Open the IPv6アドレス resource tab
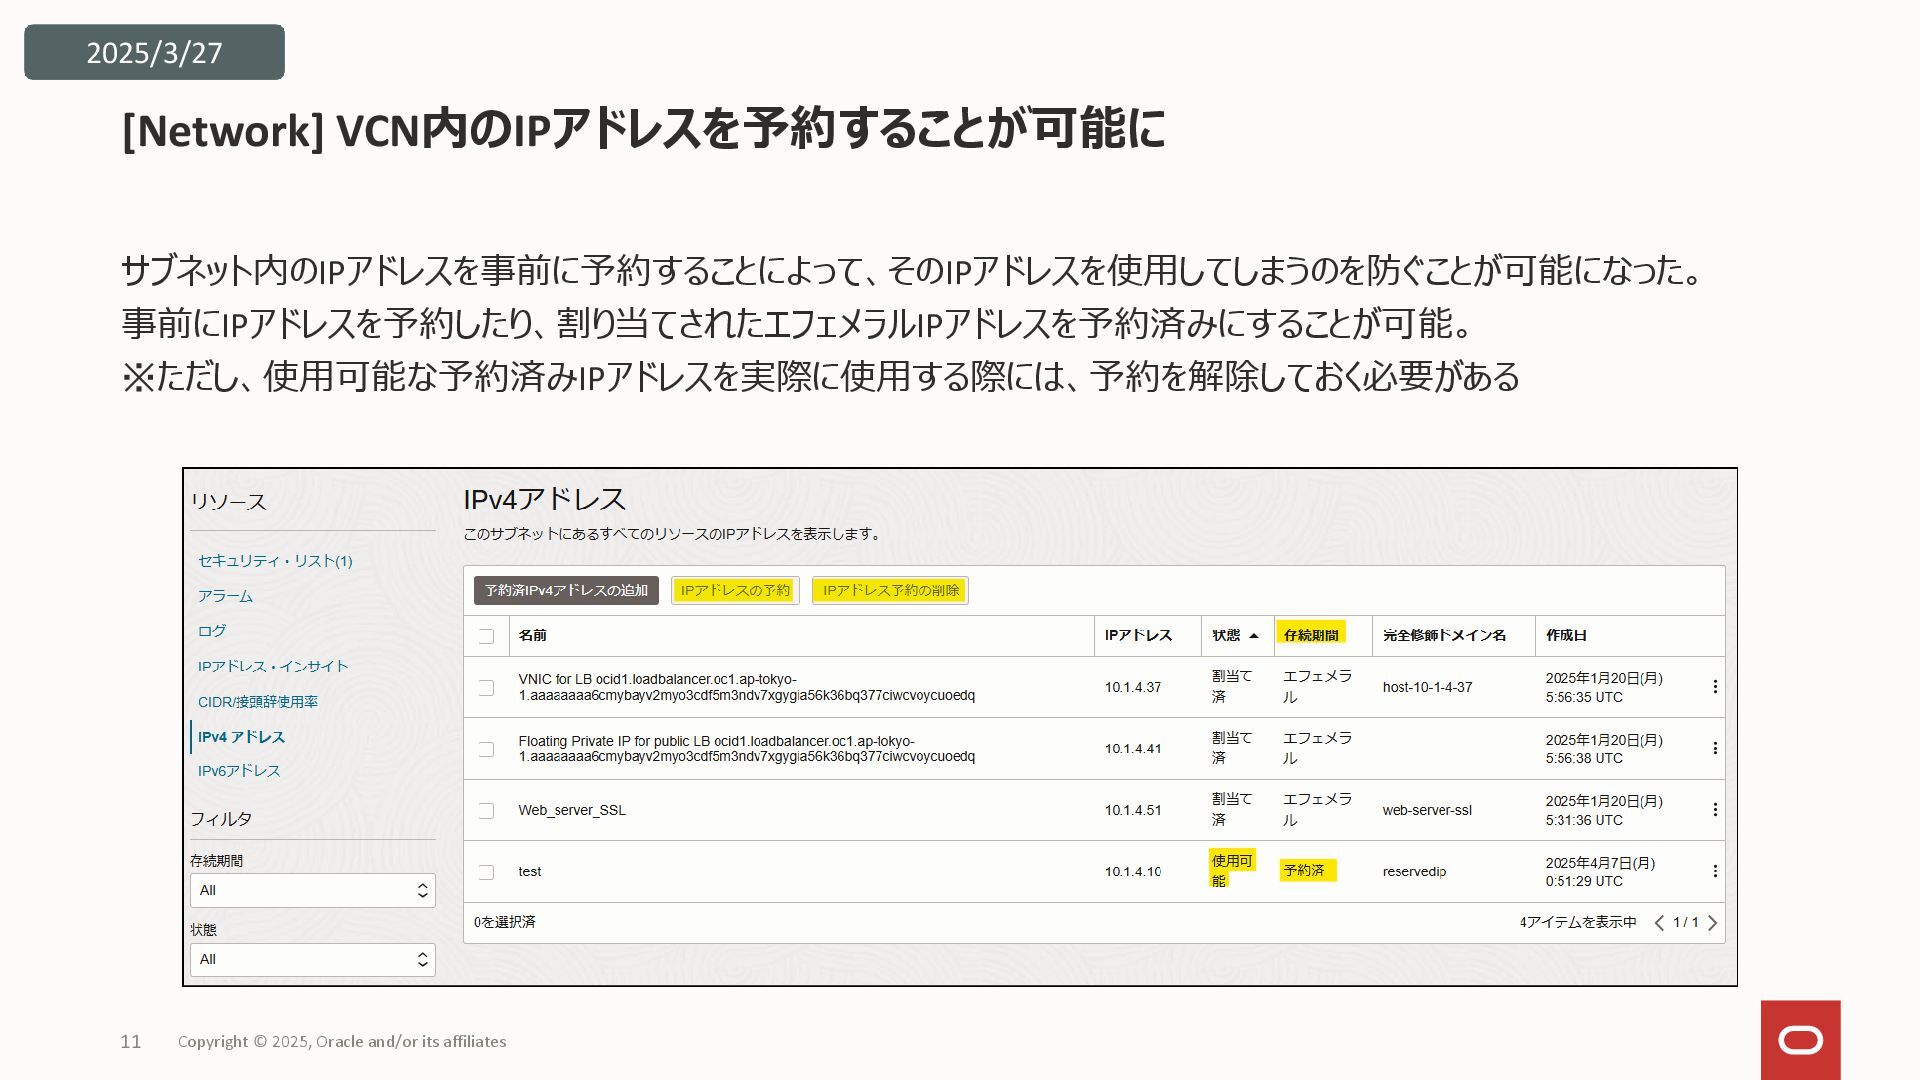 [239, 771]
